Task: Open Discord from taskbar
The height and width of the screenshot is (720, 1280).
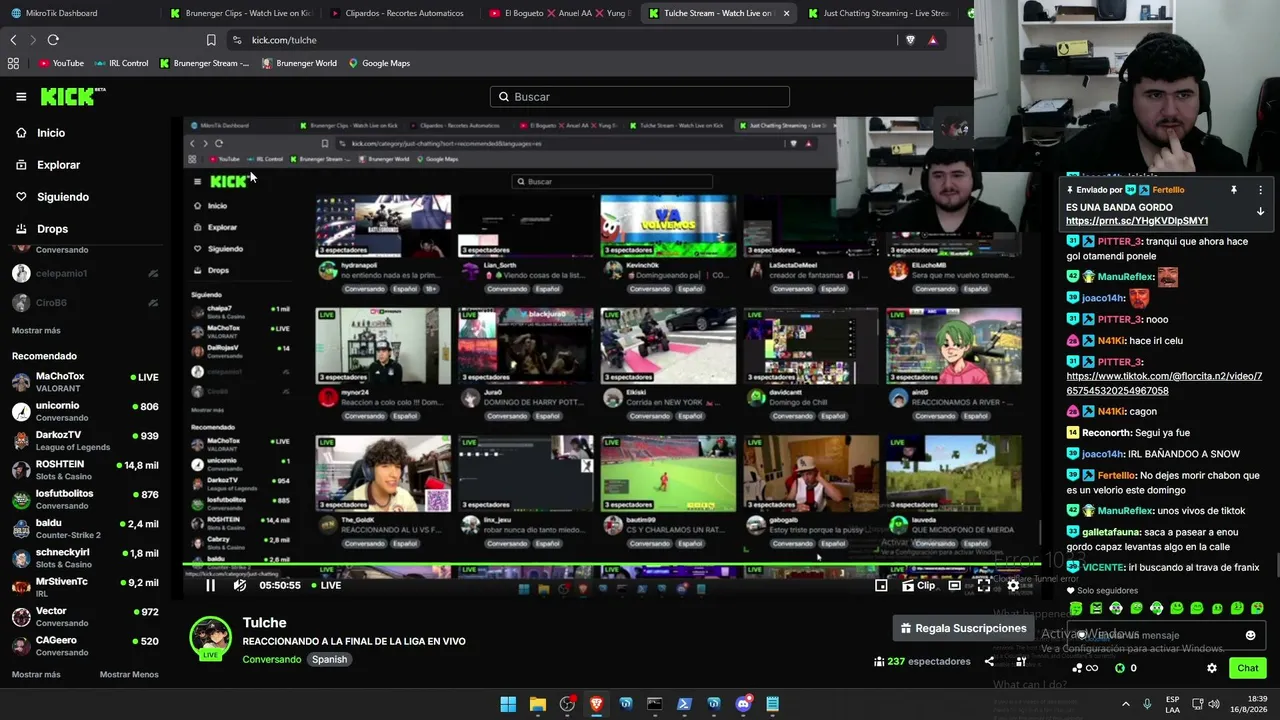Action: click(x=743, y=704)
